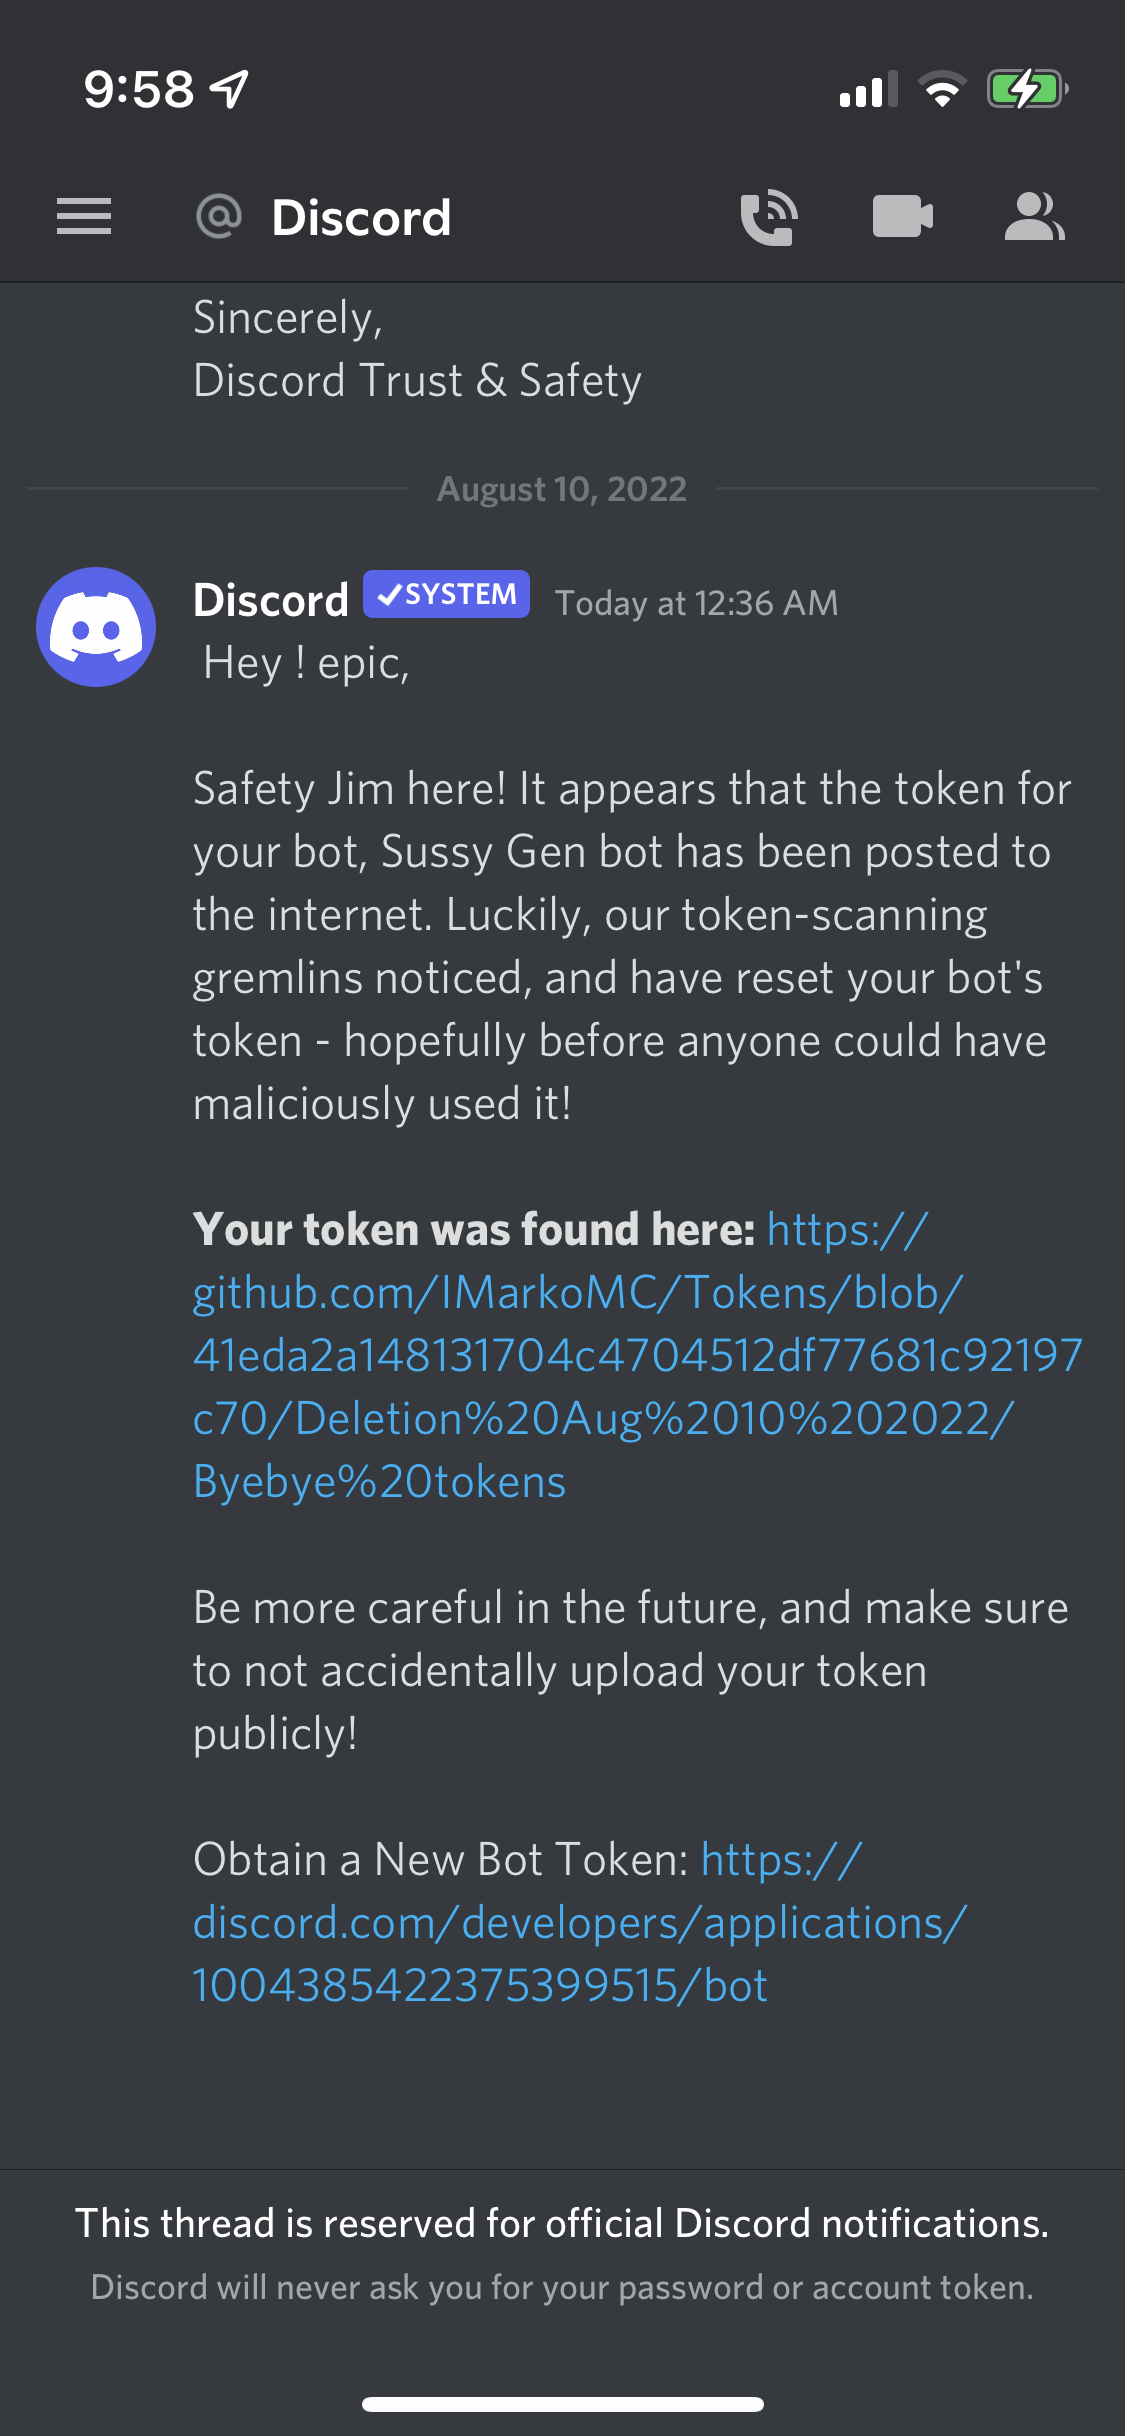
Task: Open the Obtain a New Bot Token link
Action: tap(577, 1922)
